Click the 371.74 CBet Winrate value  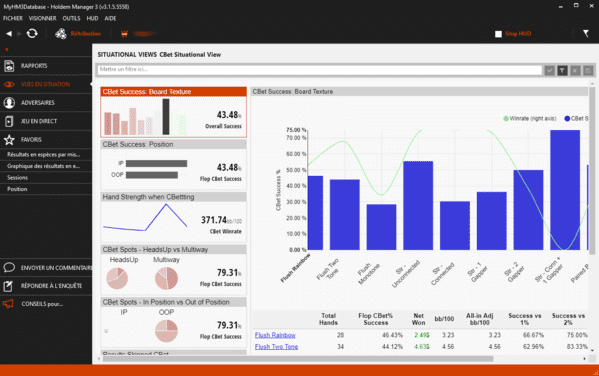[214, 220]
